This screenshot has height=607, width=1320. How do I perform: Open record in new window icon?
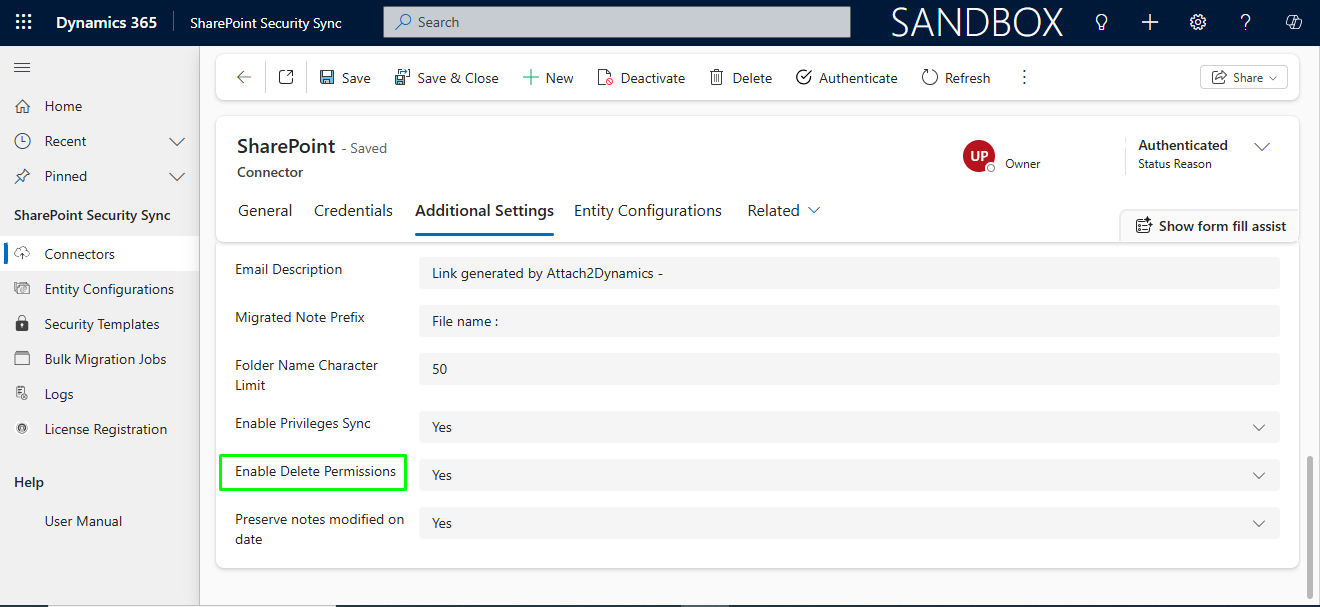coord(286,78)
